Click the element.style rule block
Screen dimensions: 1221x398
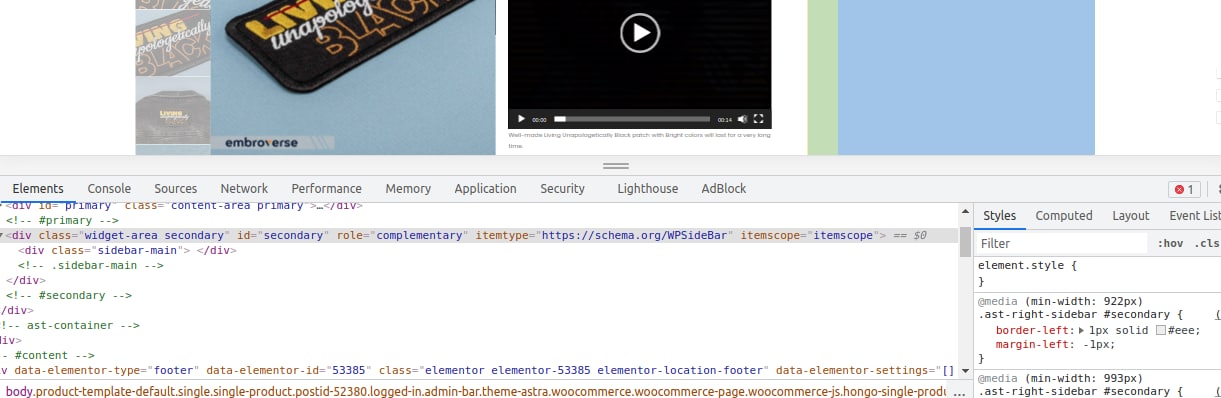(1098, 274)
